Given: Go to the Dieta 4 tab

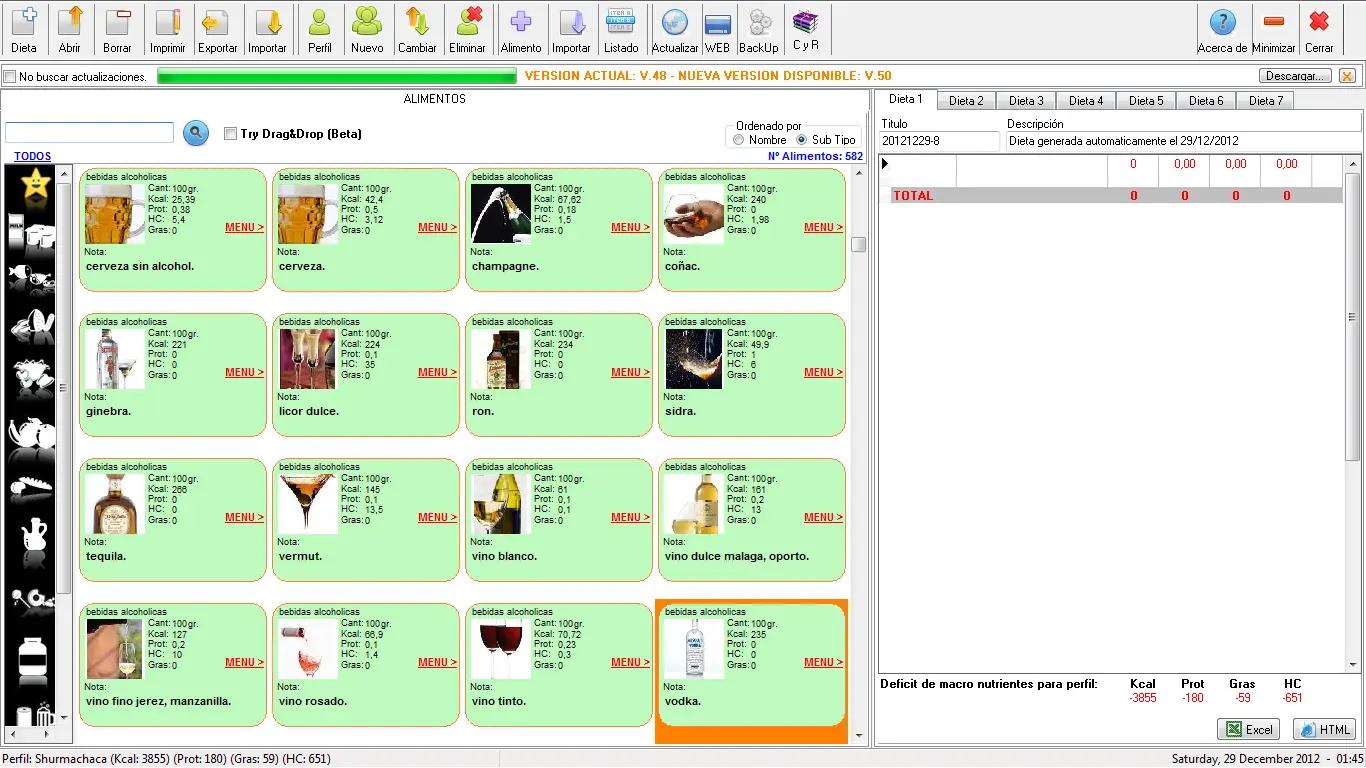Looking at the screenshot, I should 1086,101.
